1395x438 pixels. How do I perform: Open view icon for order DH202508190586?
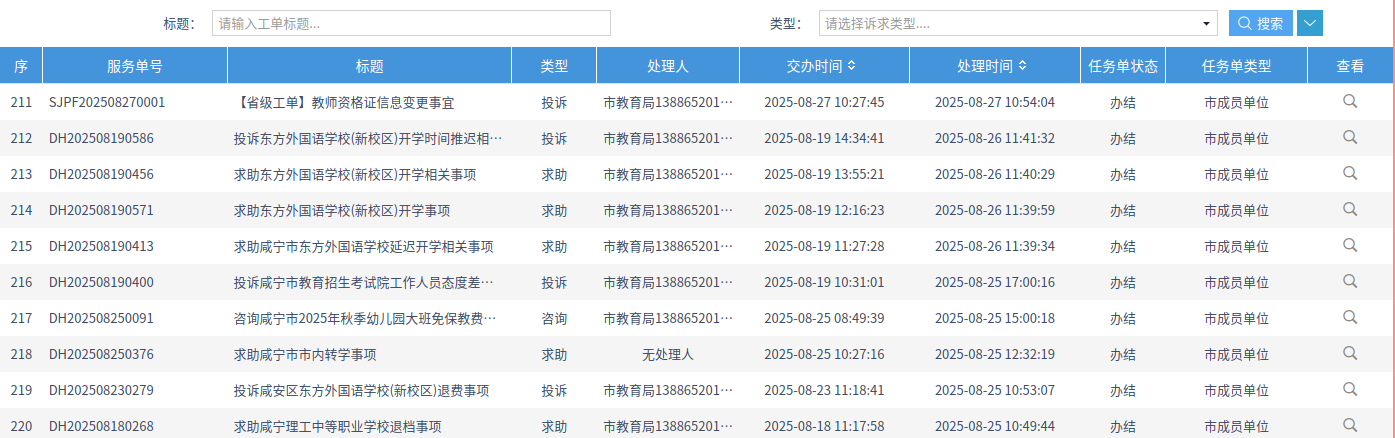[1350, 137]
